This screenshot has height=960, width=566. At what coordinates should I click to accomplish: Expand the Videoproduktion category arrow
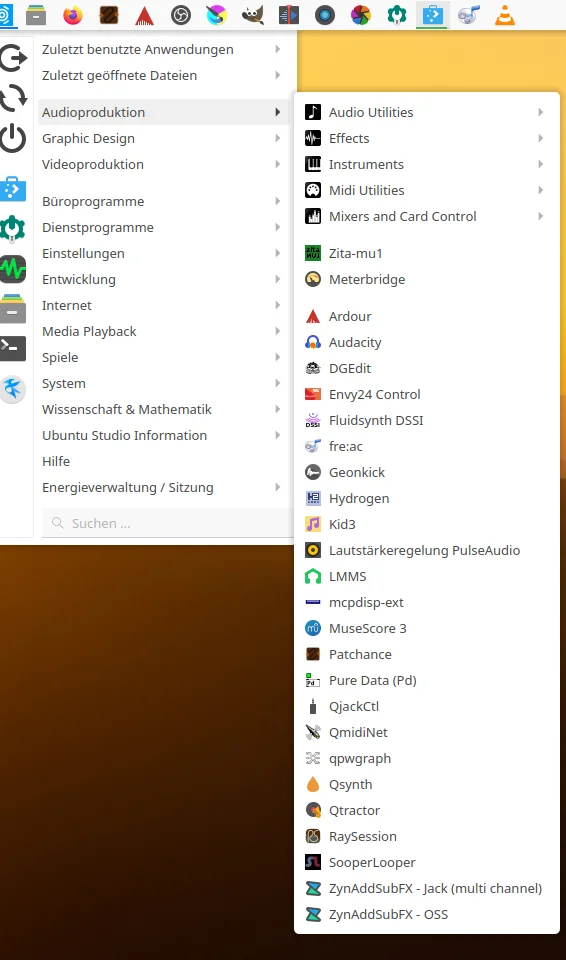[277, 164]
